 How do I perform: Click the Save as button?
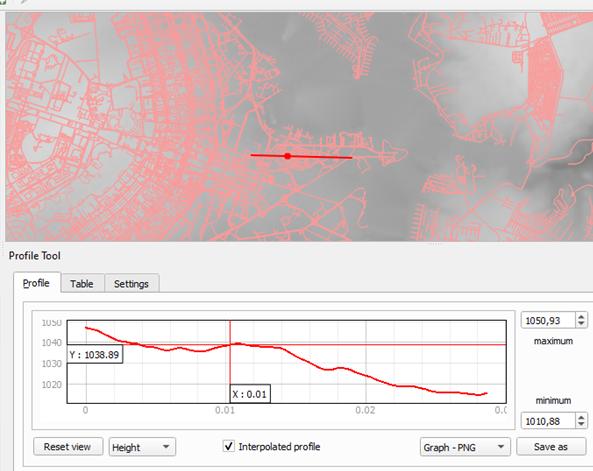(x=551, y=447)
